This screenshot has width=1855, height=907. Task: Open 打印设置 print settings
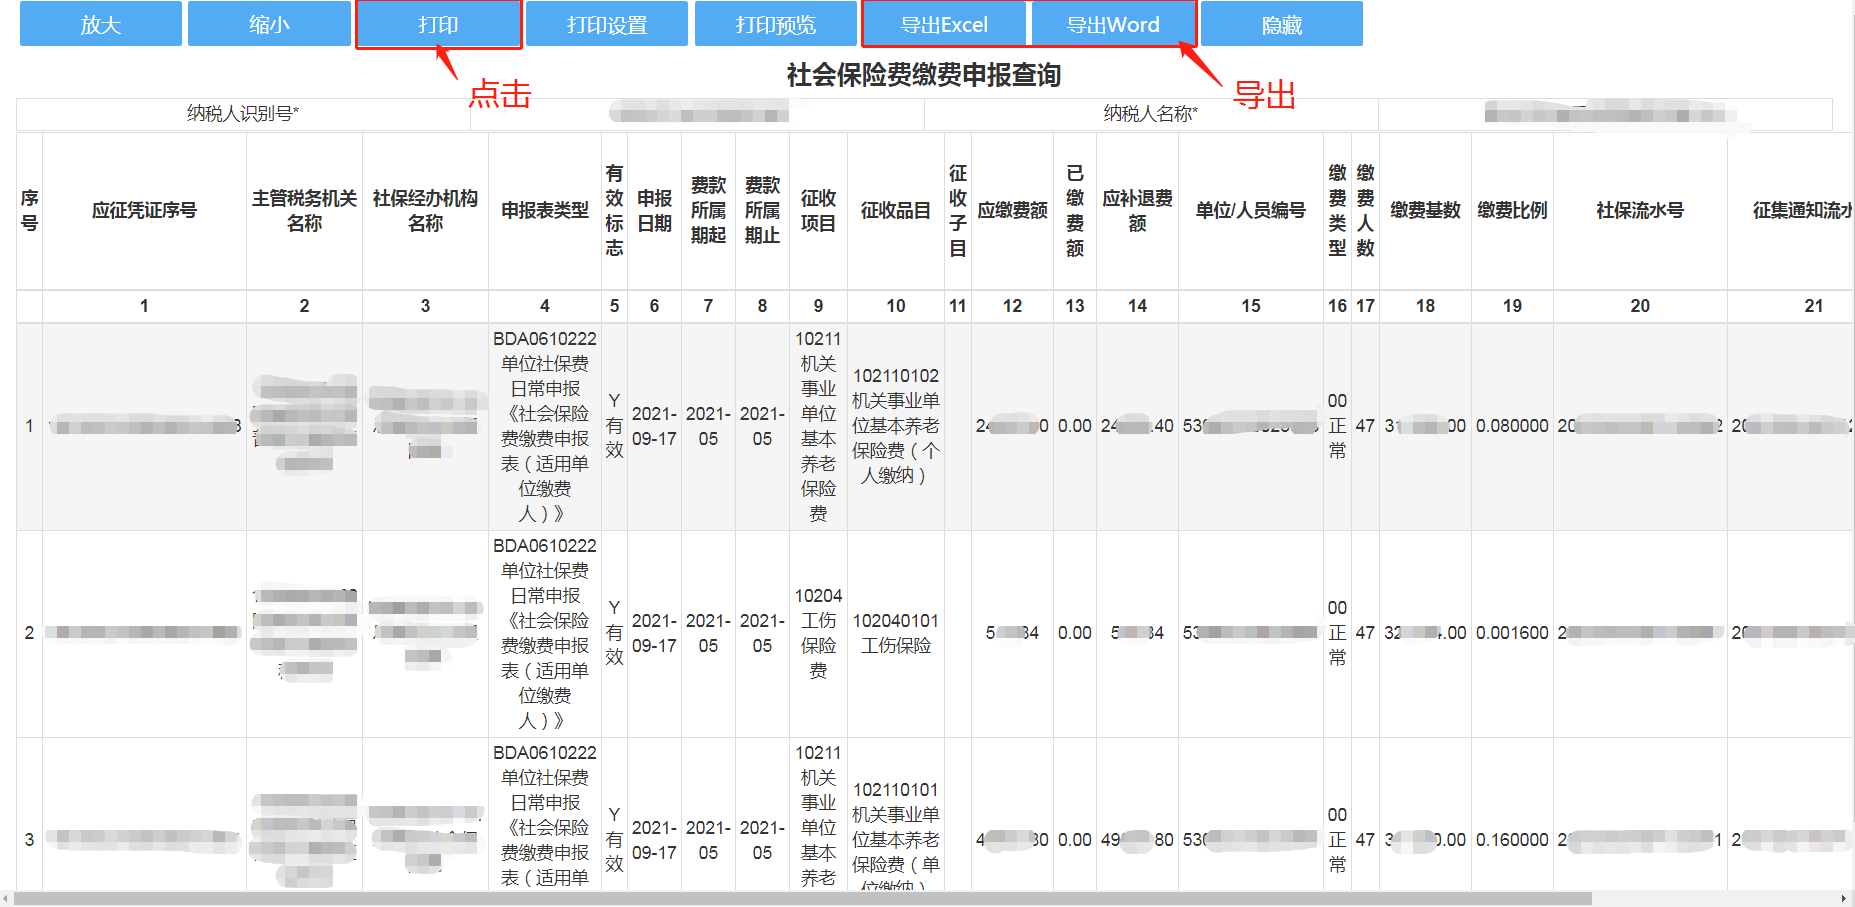point(607,24)
